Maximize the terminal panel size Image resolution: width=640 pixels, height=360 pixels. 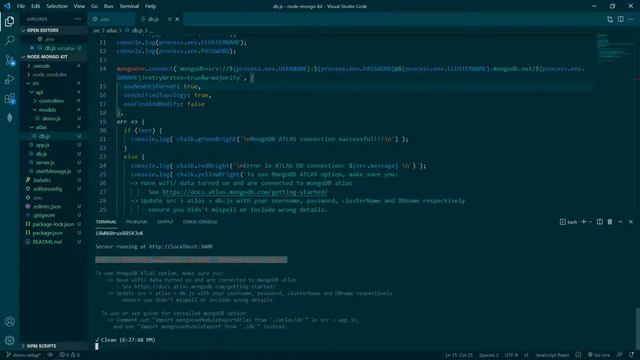[x=620, y=222]
